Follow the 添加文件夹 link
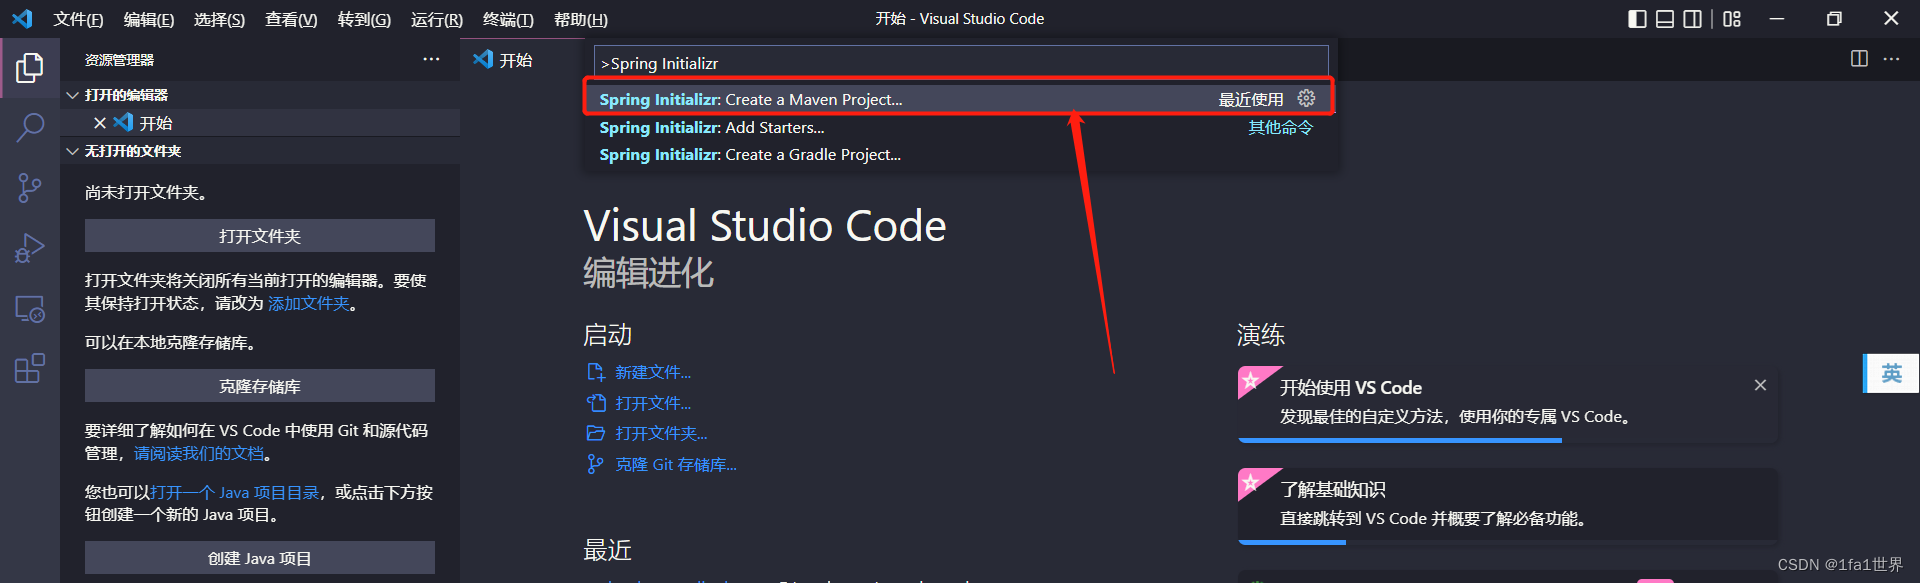The width and height of the screenshot is (1920, 583). [x=309, y=303]
